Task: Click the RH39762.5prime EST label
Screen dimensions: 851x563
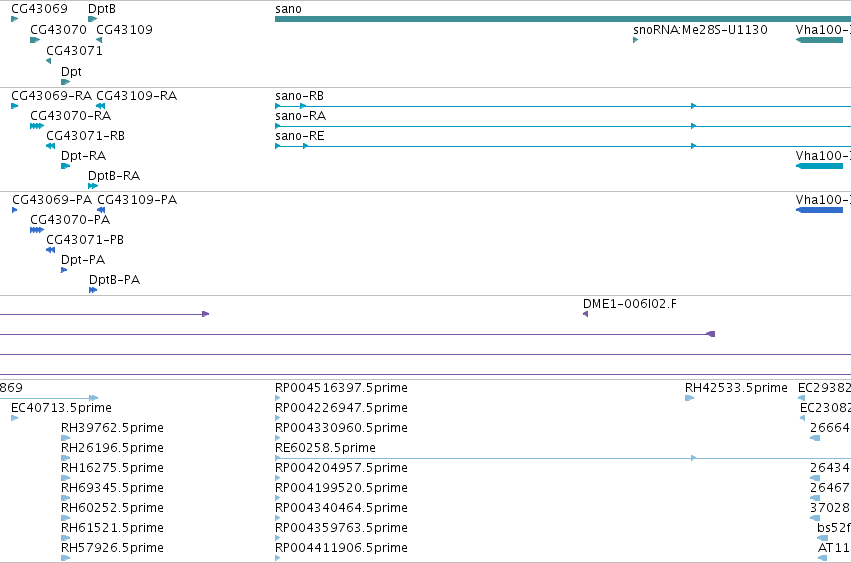Action: 112,428
